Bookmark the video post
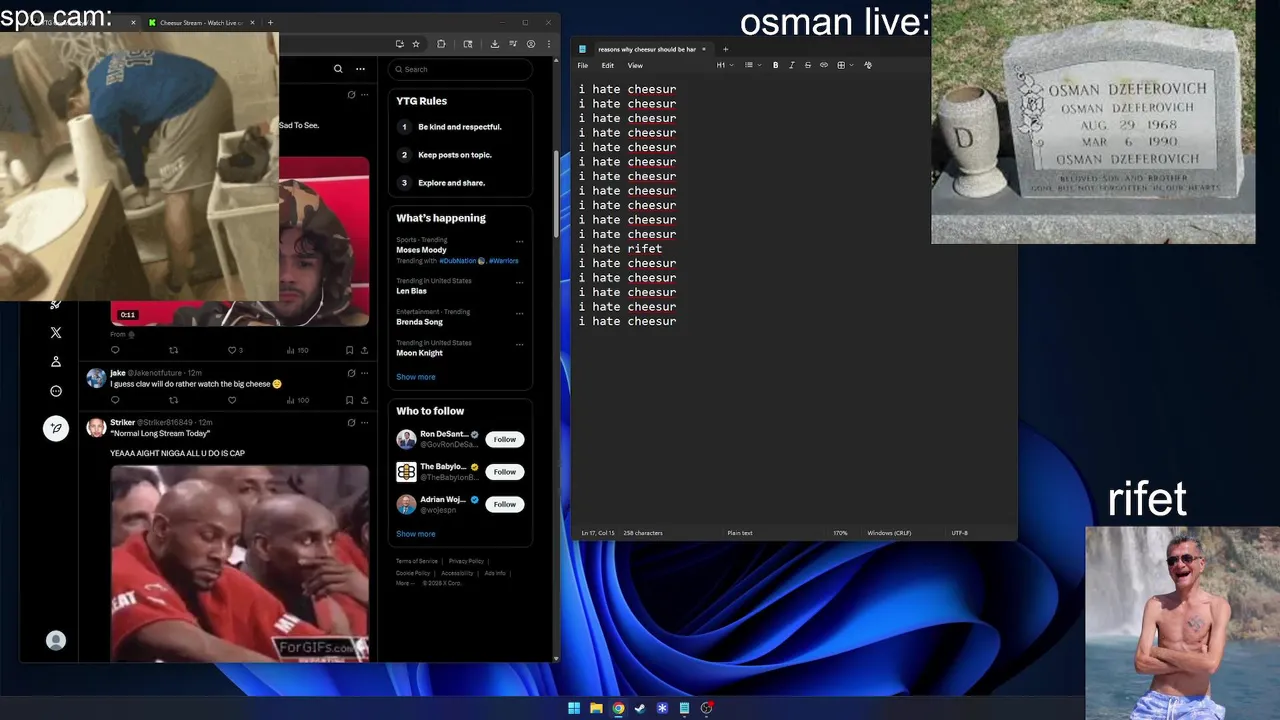 pyautogui.click(x=349, y=350)
